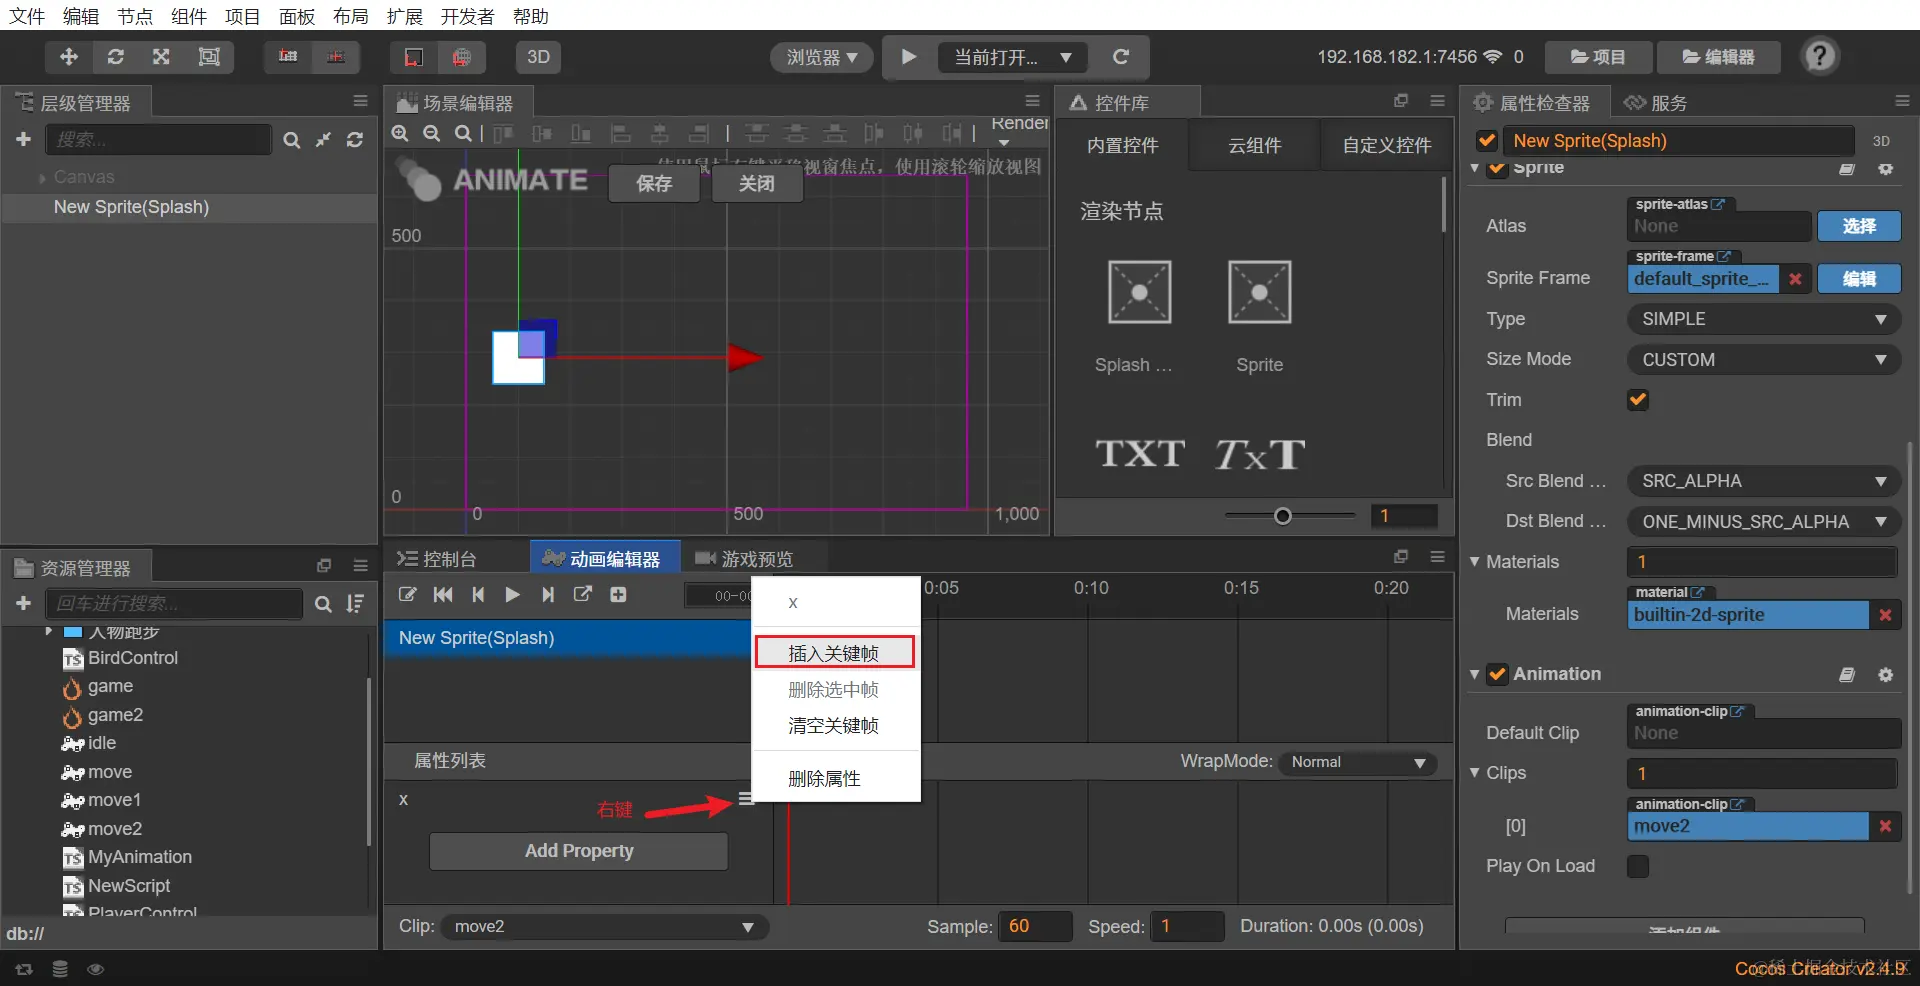This screenshot has height=986, width=1920.
Task: Switch to 云组件 tab
Action: [x=1254, y=146]
